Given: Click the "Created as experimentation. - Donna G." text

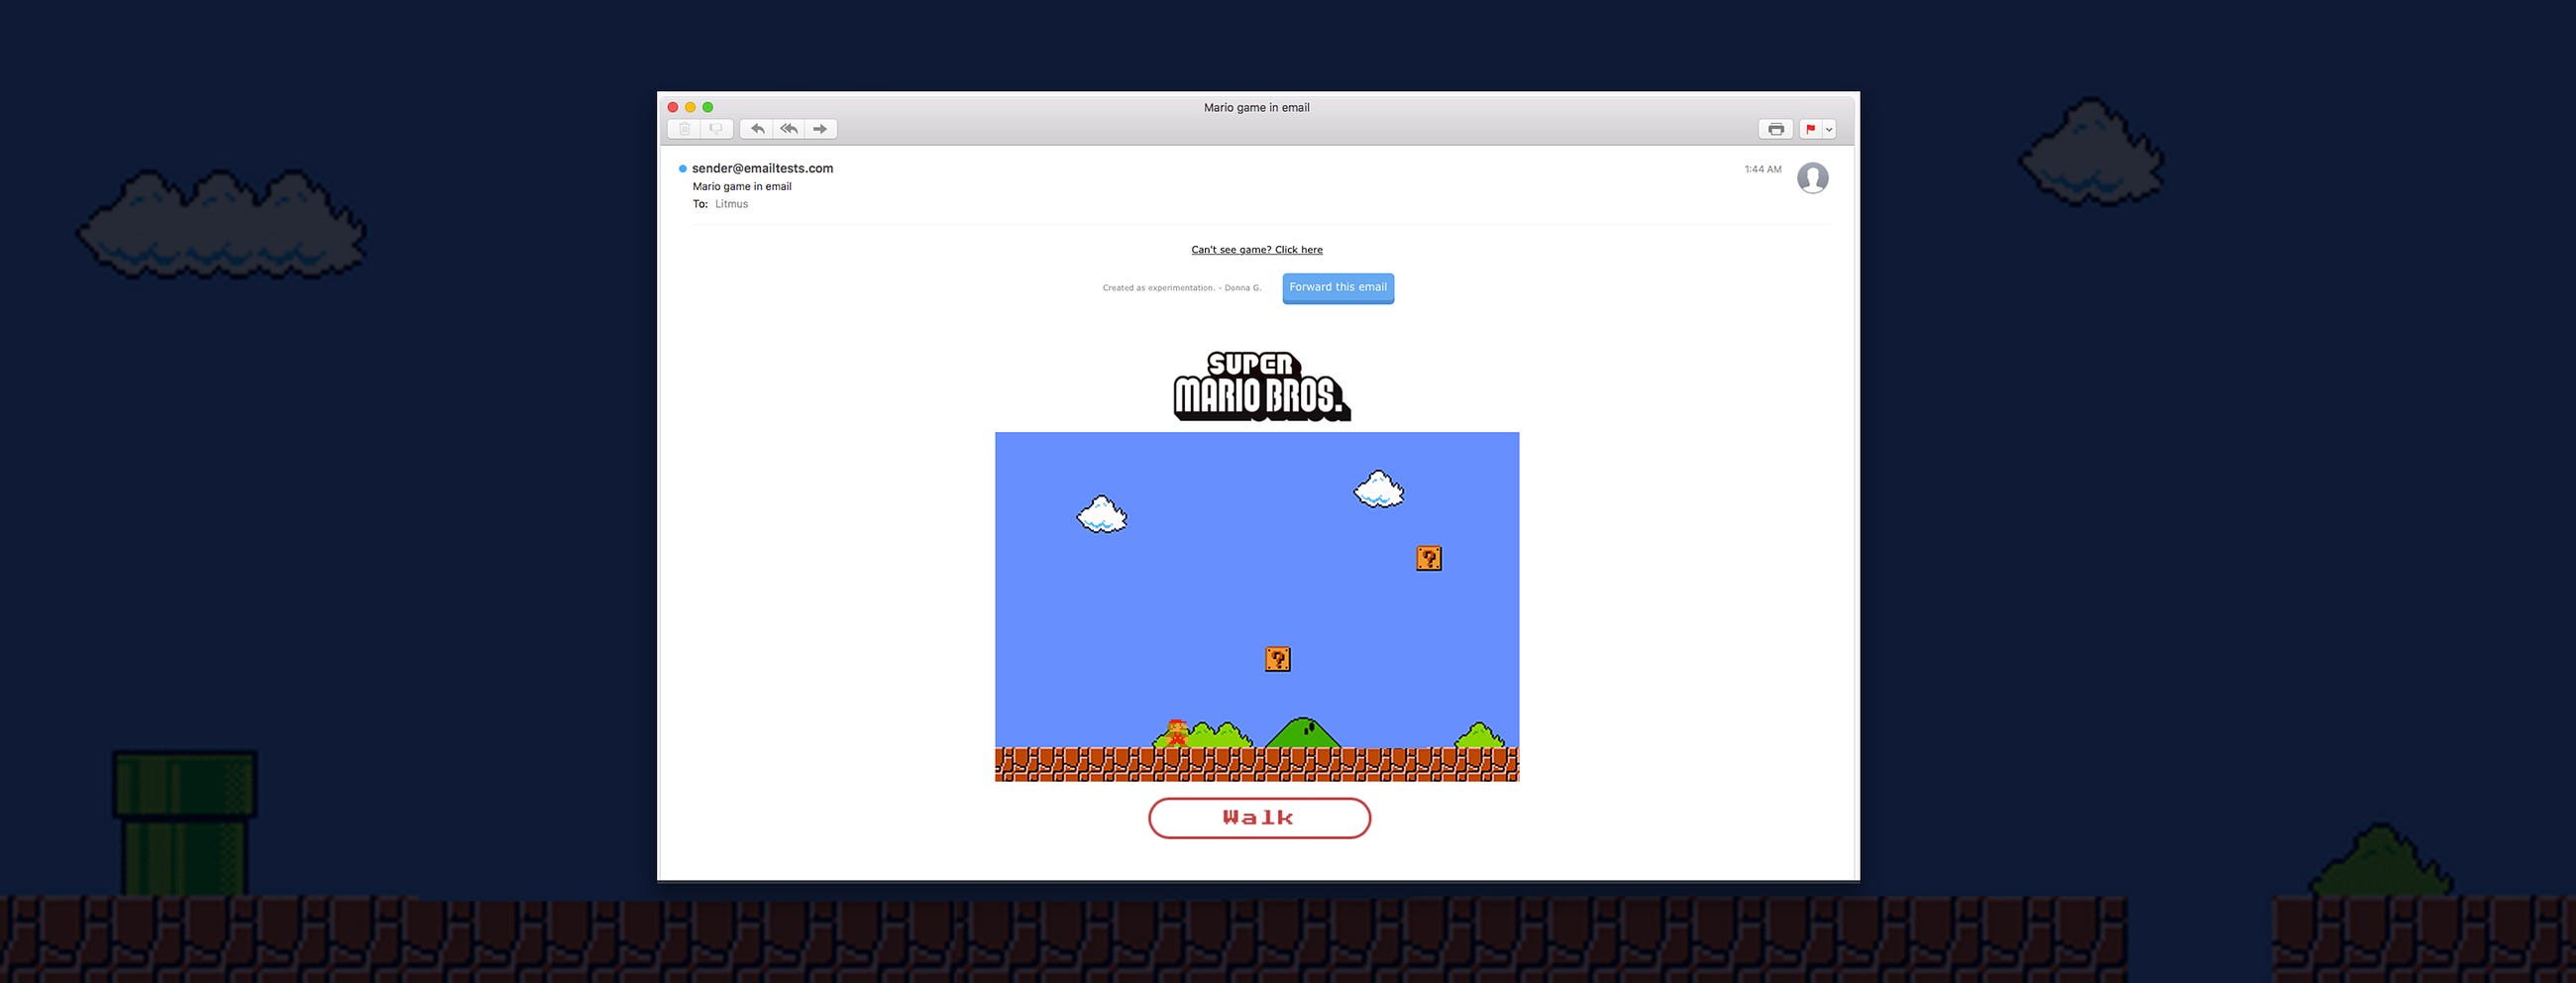Looking at the screenshot, I should pyautogui.click(x=1182, y=288).
